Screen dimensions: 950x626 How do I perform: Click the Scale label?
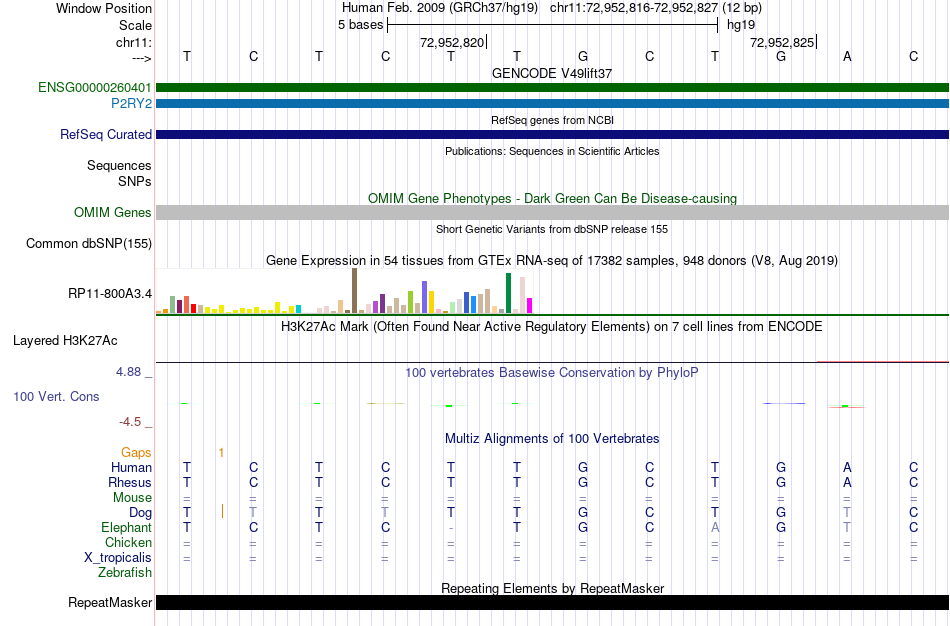[x=136, y=25]
